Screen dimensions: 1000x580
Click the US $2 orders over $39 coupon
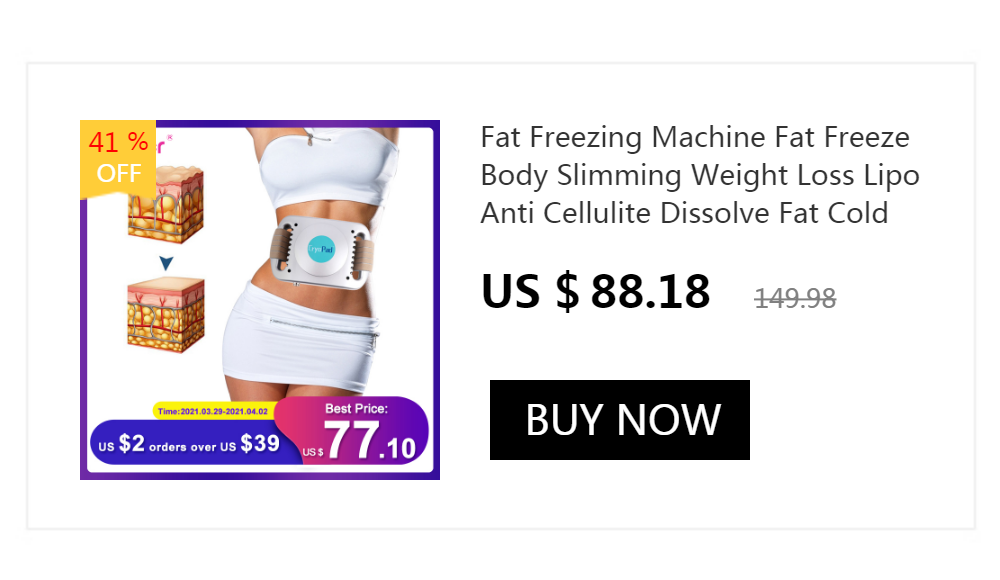(189, 443)
